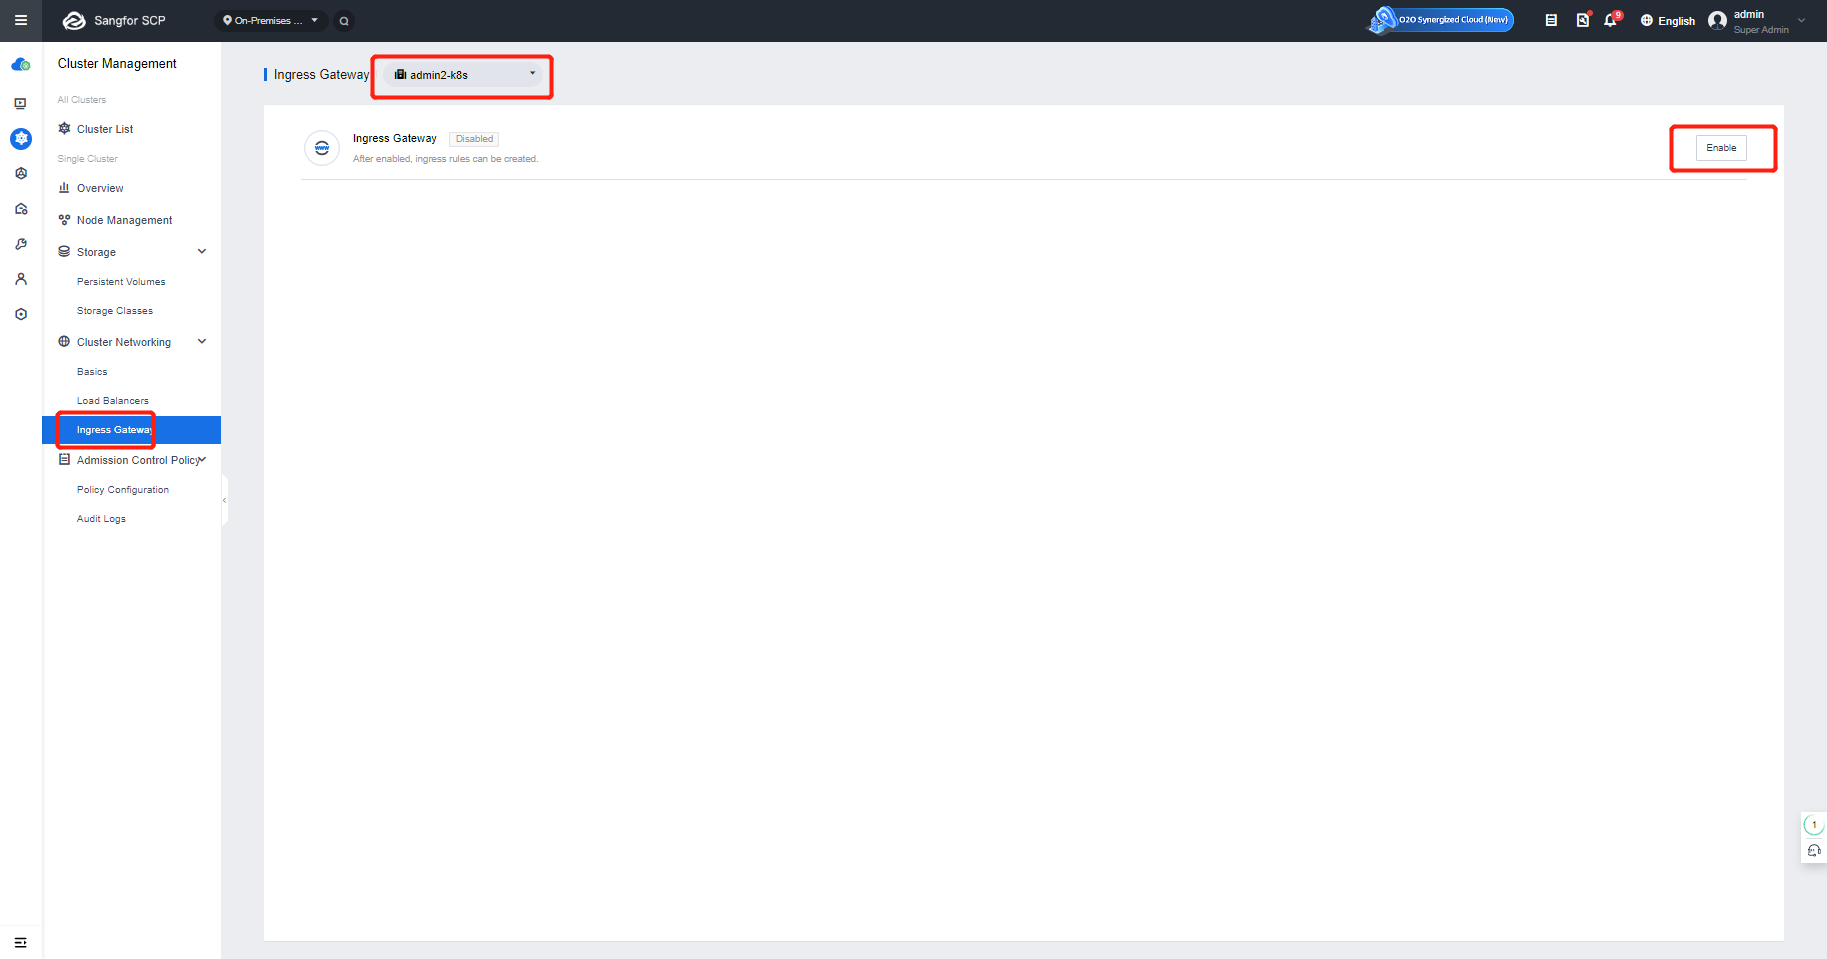Open the monitor play icon in left rail
Image resolution: width=1827 pixels, height=959 pixels.
(21, 103)
